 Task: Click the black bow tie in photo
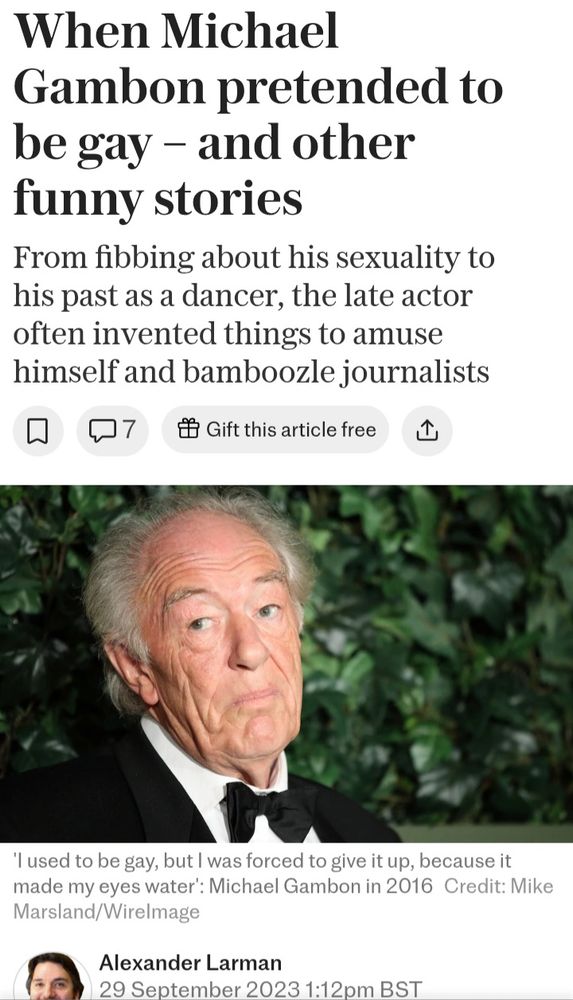pos(270,811)
